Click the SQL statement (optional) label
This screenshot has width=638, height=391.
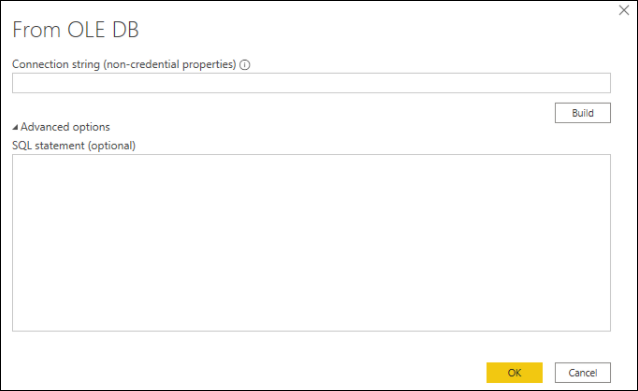[x=74, y=146]
